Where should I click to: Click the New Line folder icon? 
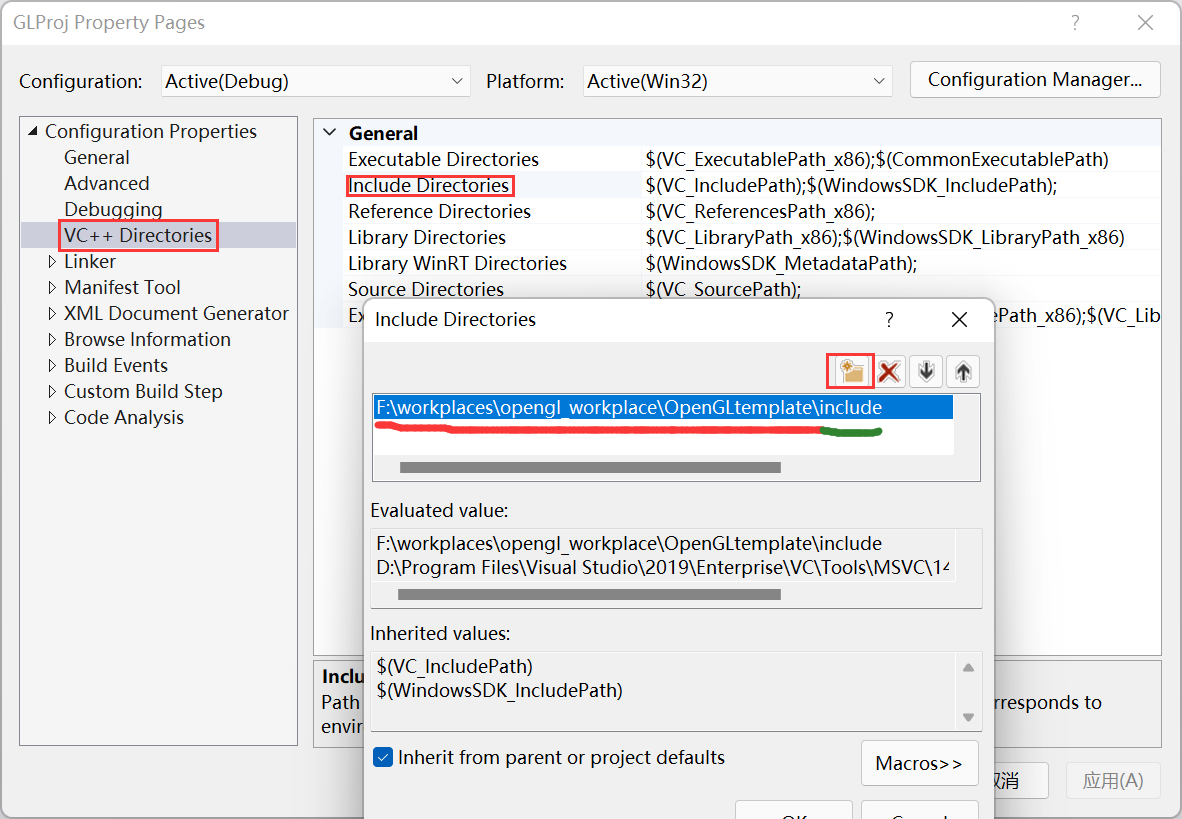click(x=849, y=370)
